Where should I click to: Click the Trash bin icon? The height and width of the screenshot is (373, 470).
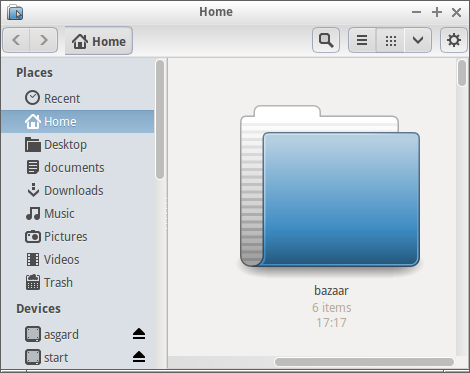[x=33, y=282]
